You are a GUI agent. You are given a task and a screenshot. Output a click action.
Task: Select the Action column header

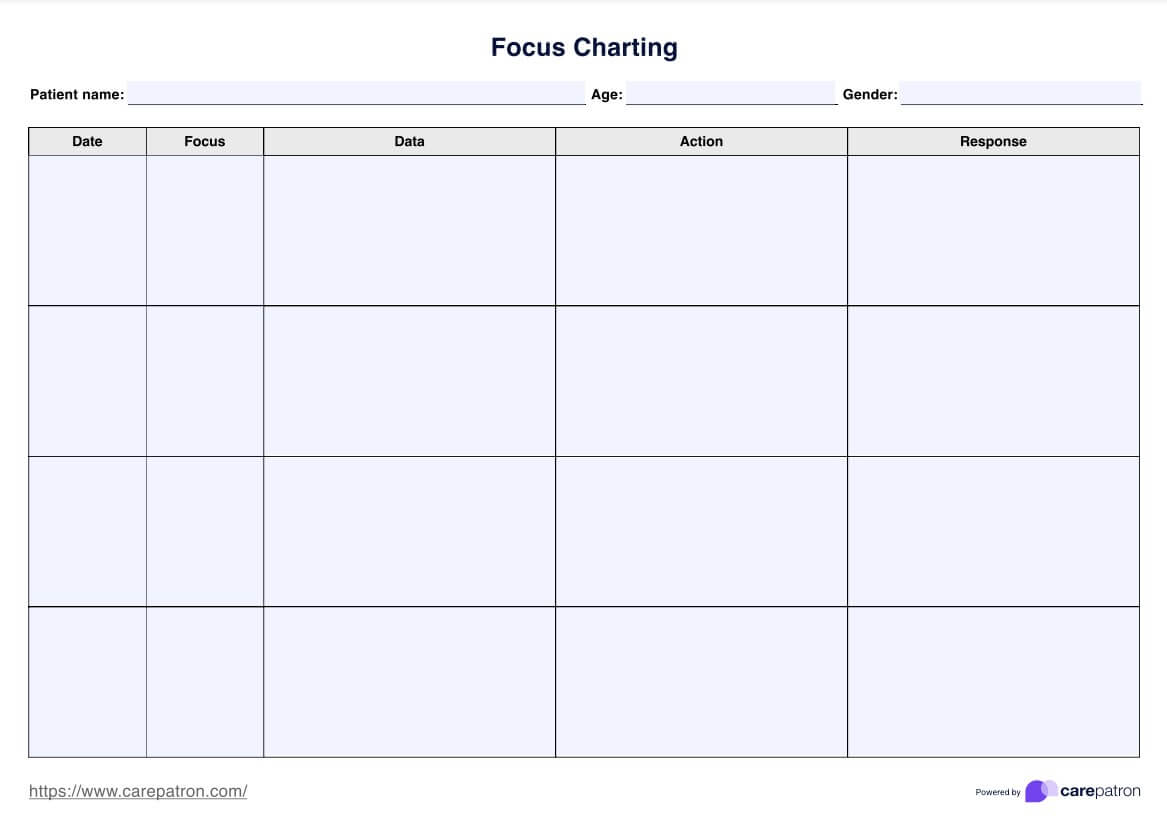[701, 142]
